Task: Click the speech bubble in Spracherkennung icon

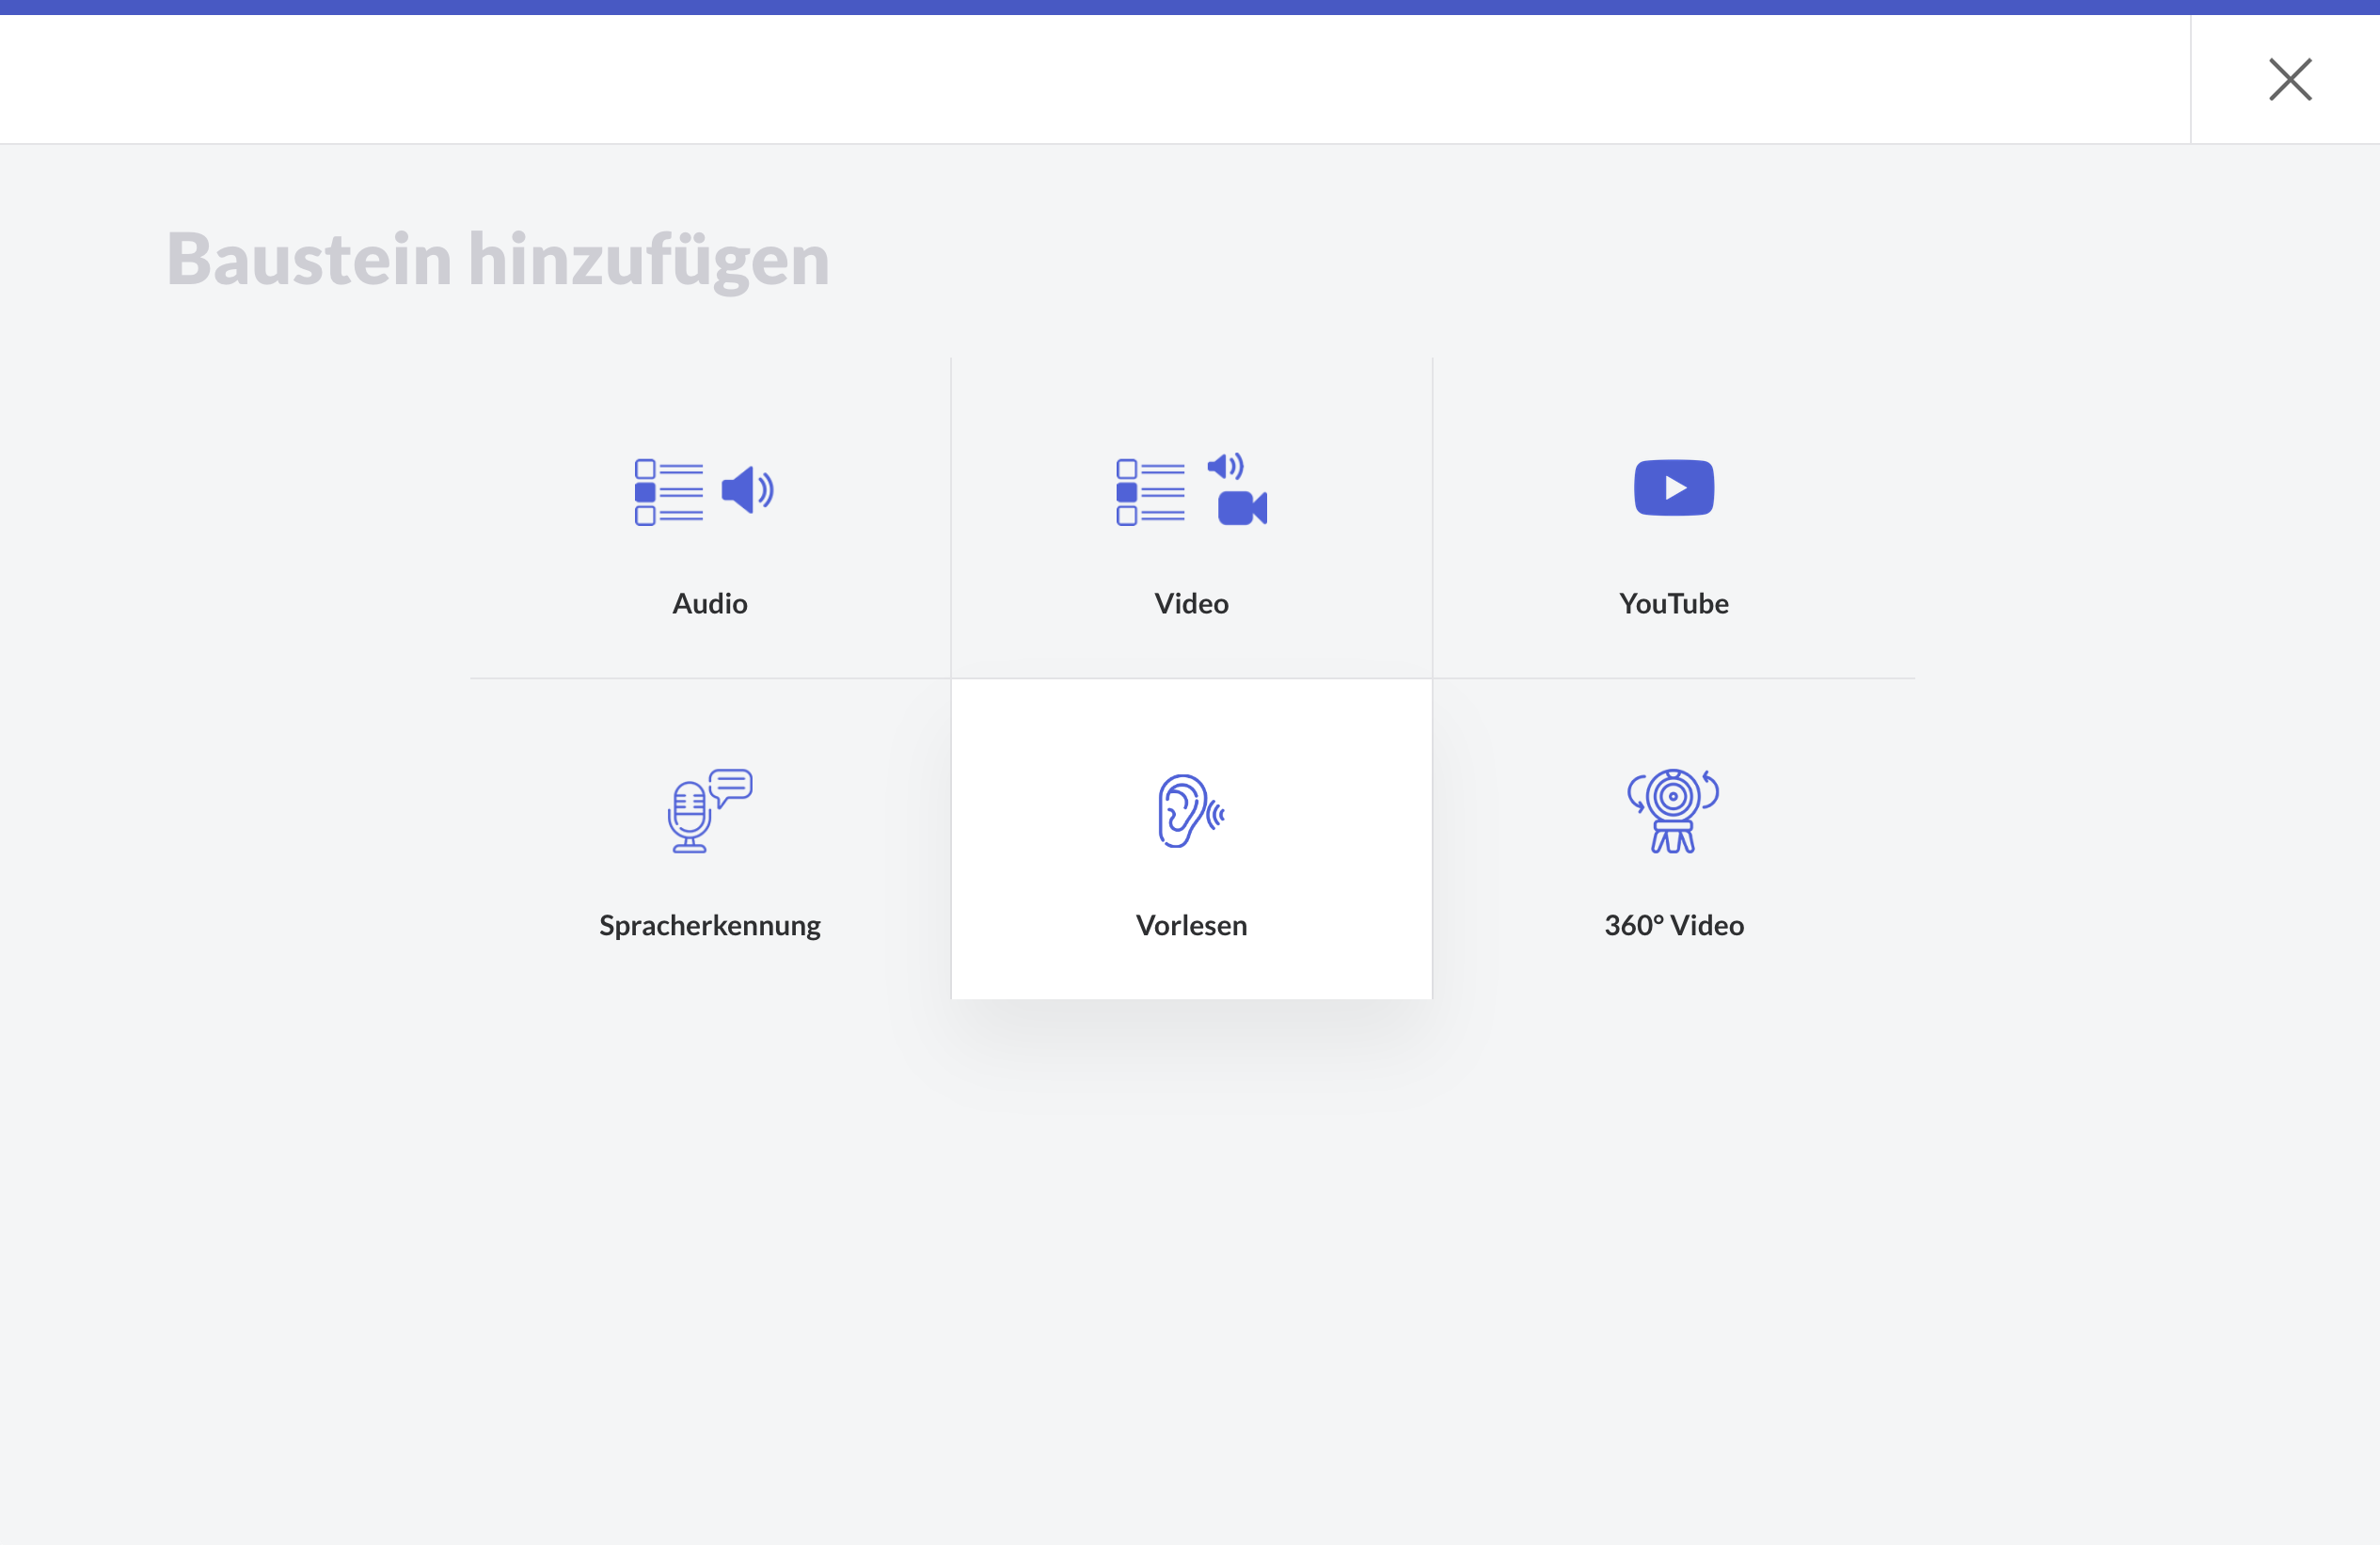Action: [x=733, y=785]
